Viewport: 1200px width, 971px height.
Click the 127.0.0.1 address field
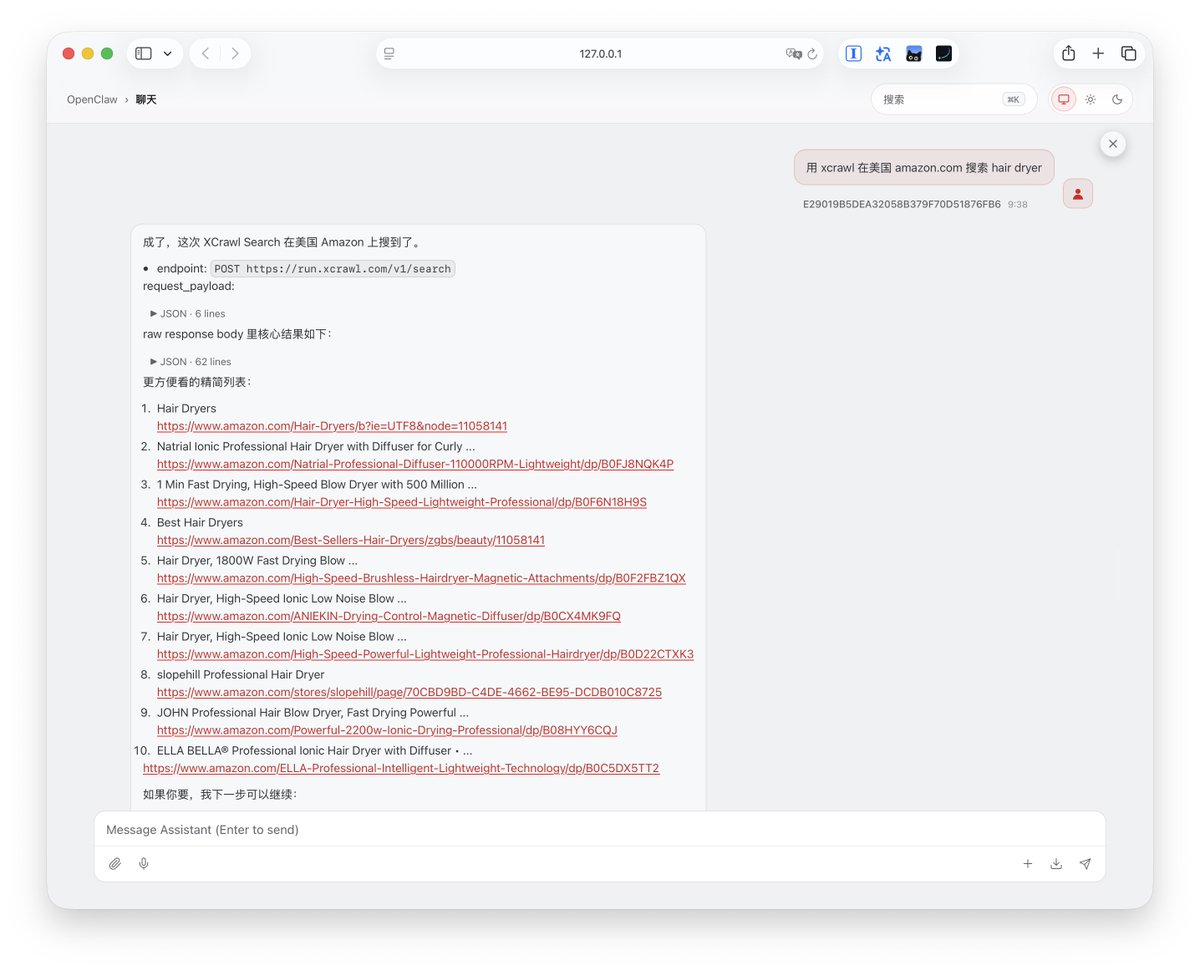600,54
